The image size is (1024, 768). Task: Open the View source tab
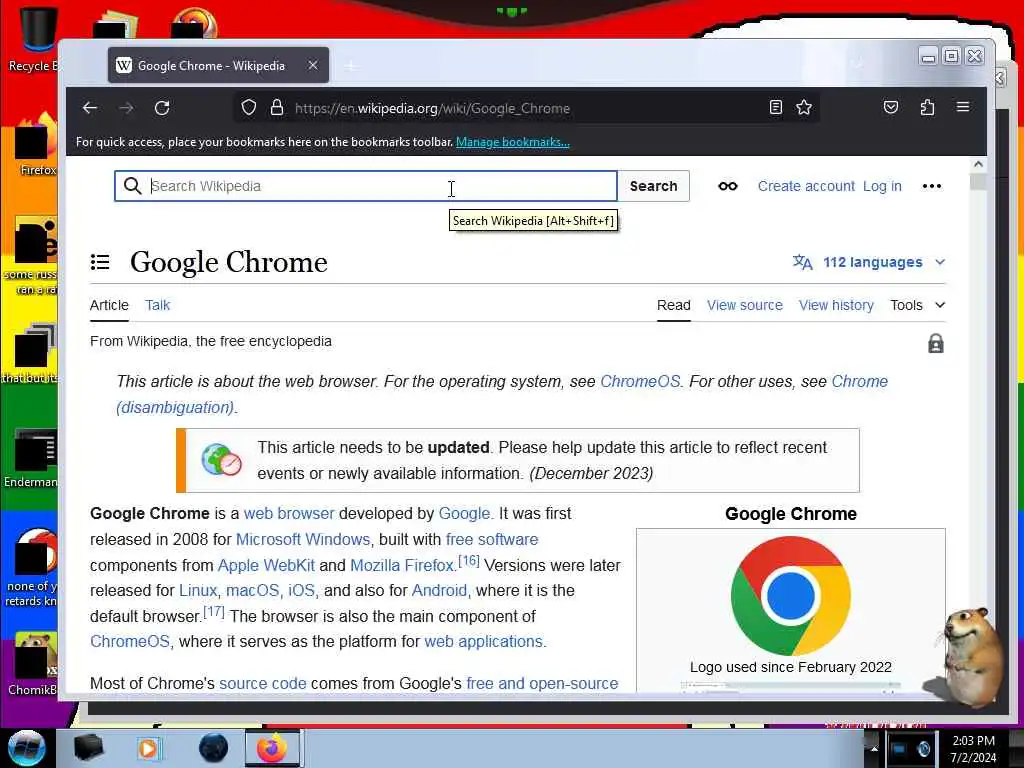tap(744, 305)
